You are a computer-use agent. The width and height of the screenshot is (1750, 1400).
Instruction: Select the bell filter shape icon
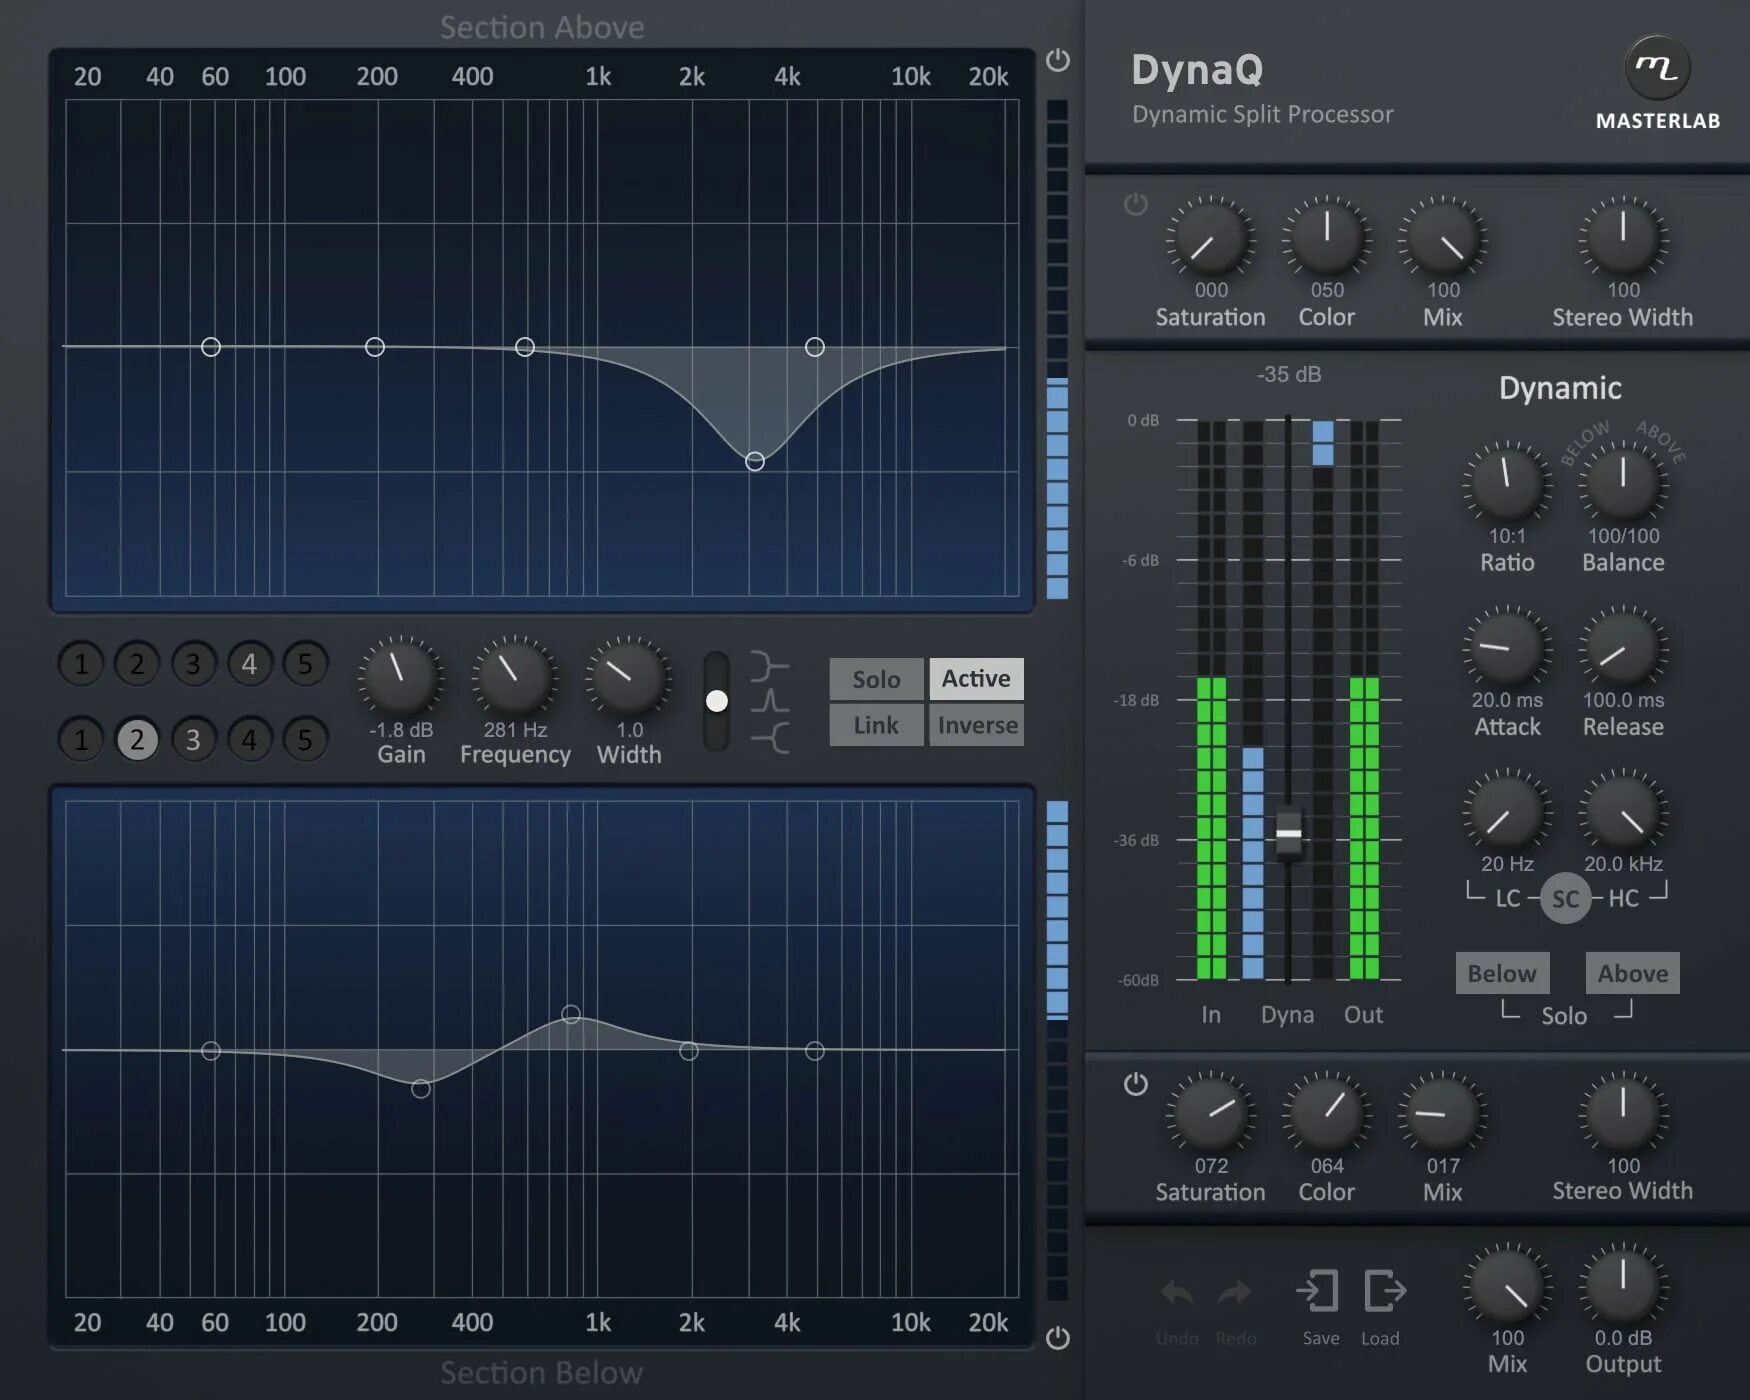pos(770,701)
